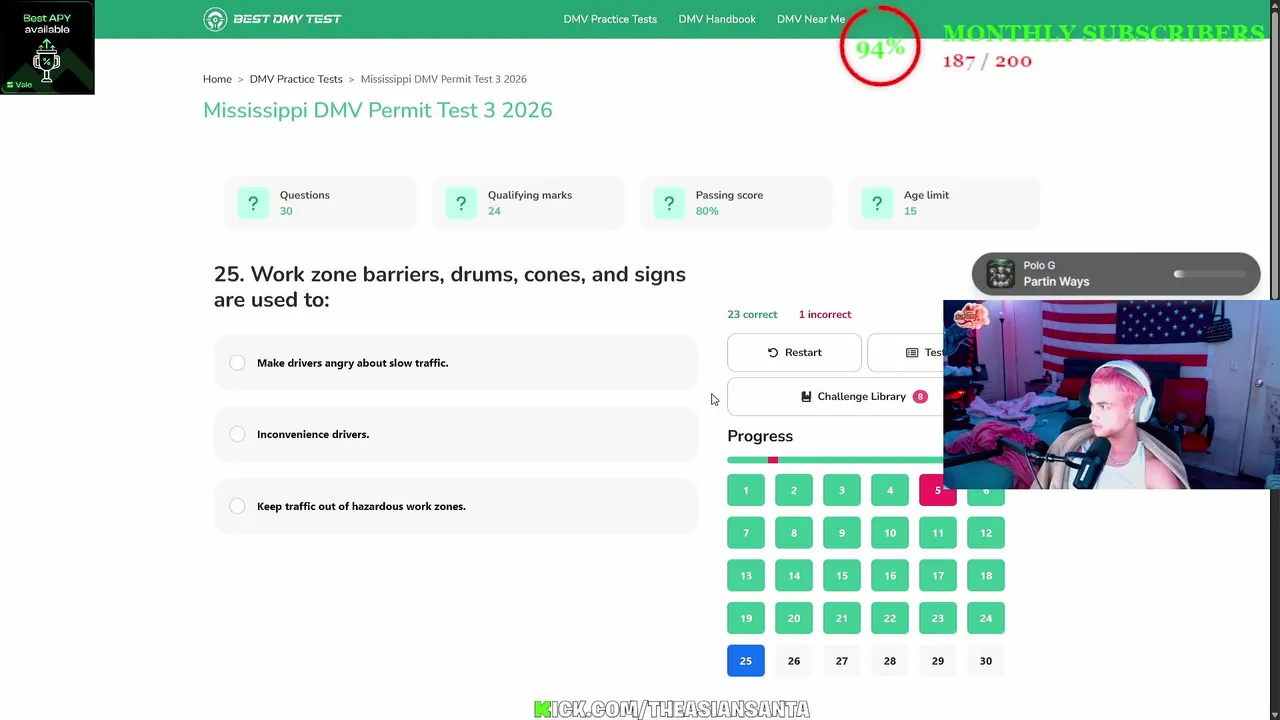Jump to question 2
This screenshot has height=720, width=1280.
point(794,490)
